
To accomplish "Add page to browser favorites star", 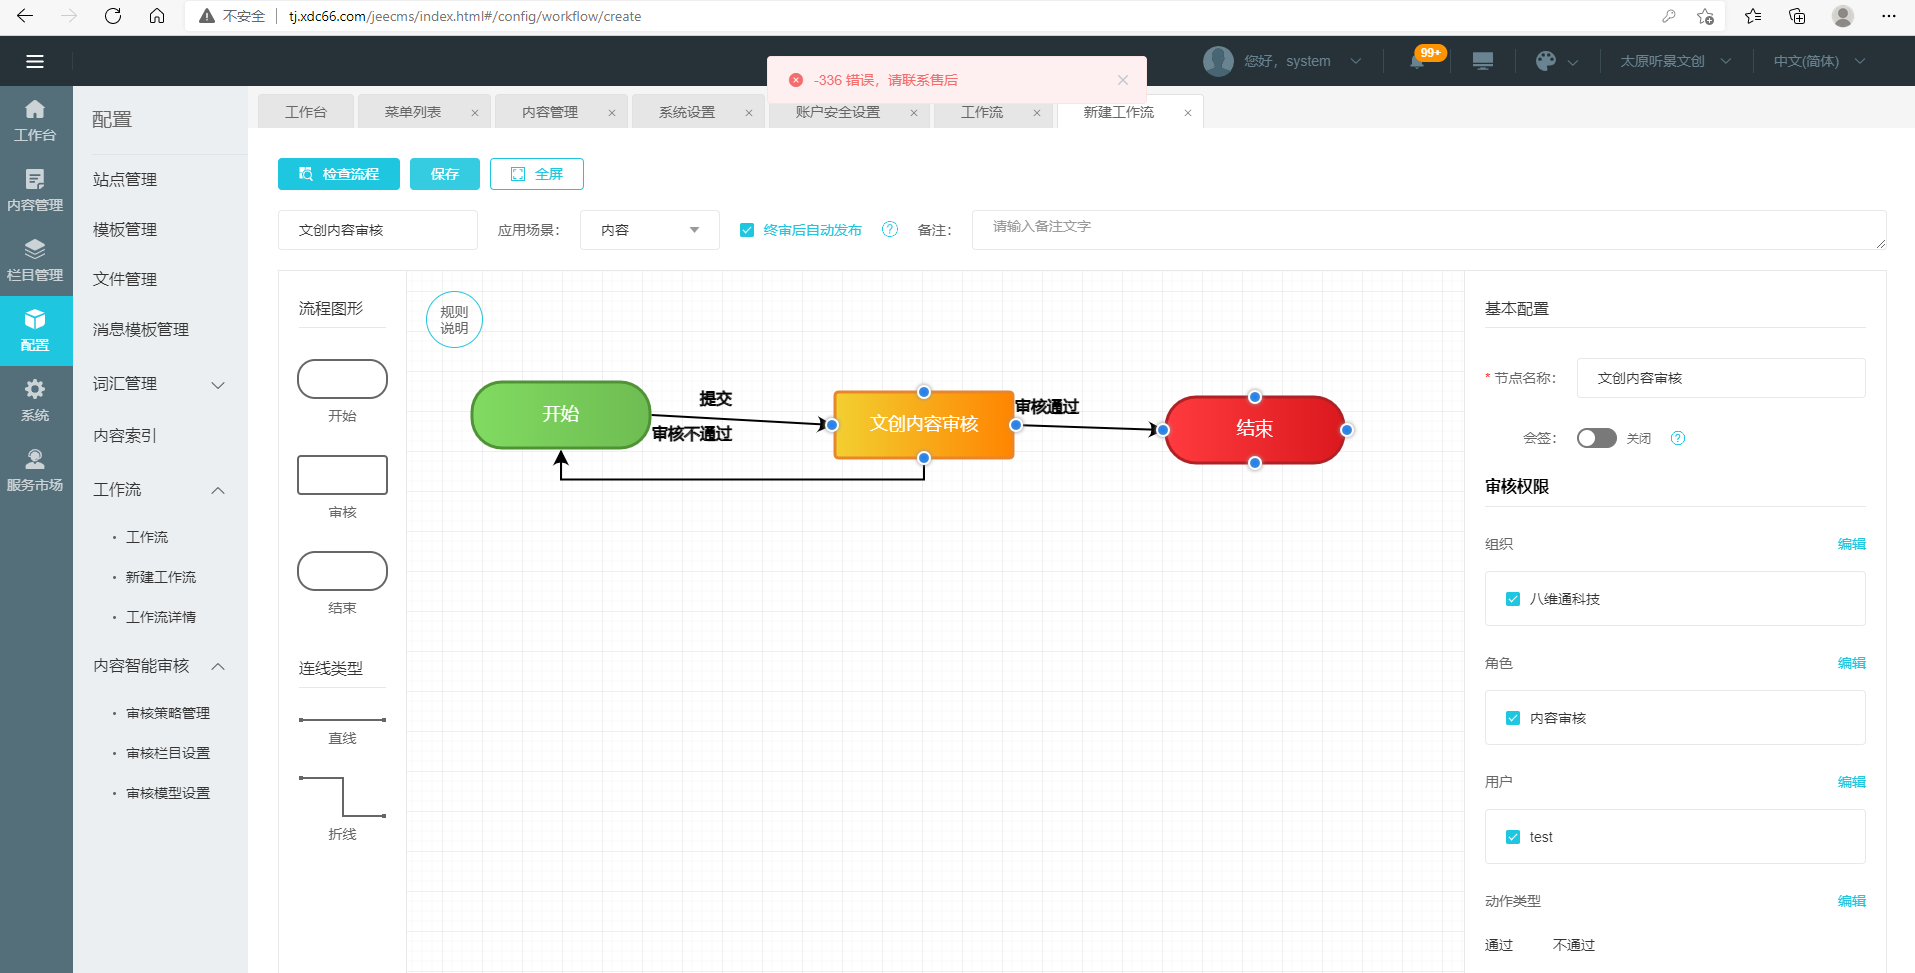I will pos(1705,16).
